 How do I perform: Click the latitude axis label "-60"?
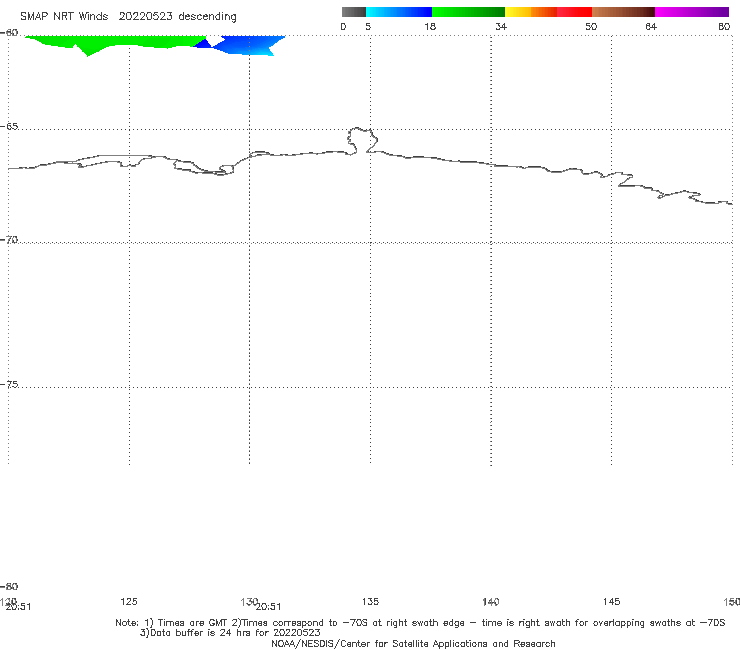pos(9,33)
